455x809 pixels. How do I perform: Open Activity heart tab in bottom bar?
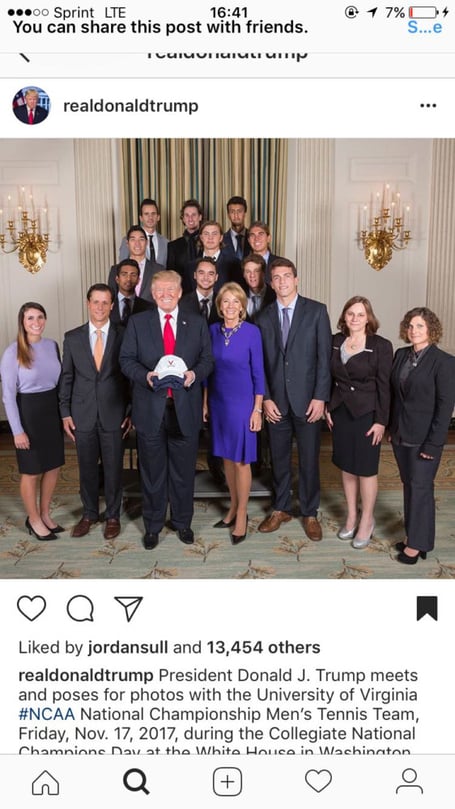point(318,781)
